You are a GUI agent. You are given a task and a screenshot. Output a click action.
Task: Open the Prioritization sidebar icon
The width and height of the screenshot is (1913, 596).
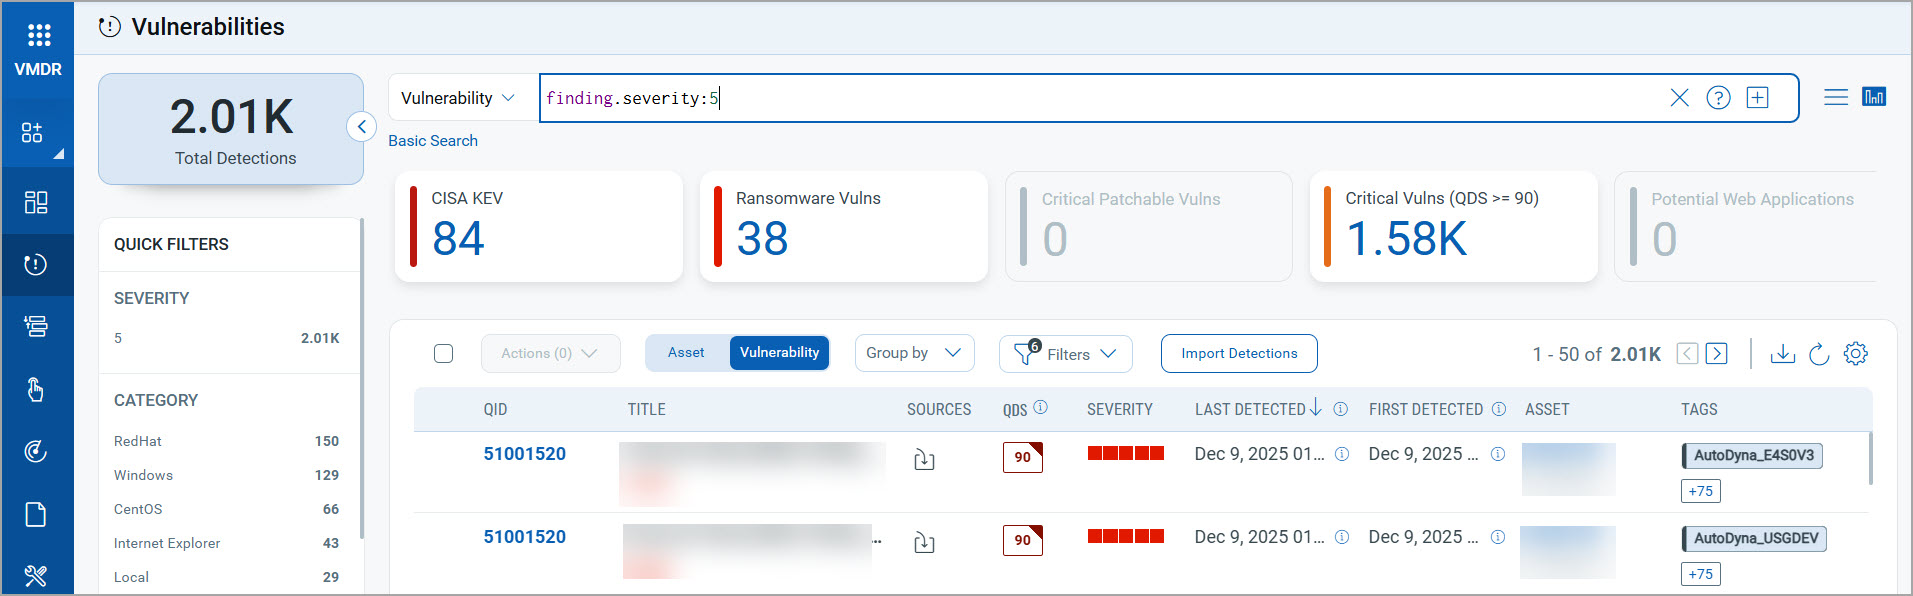36,326
